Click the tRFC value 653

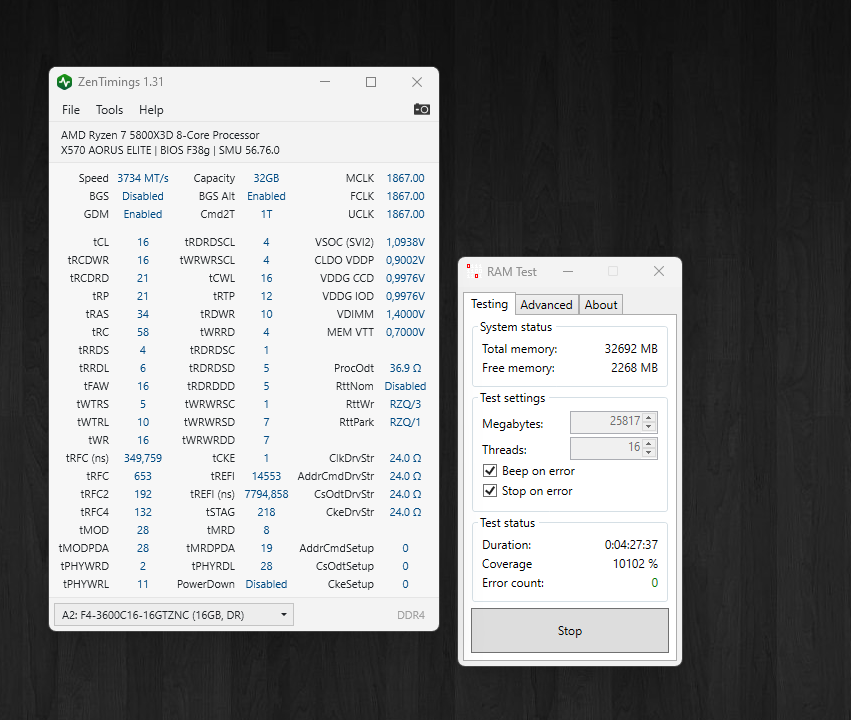[143, 476]
